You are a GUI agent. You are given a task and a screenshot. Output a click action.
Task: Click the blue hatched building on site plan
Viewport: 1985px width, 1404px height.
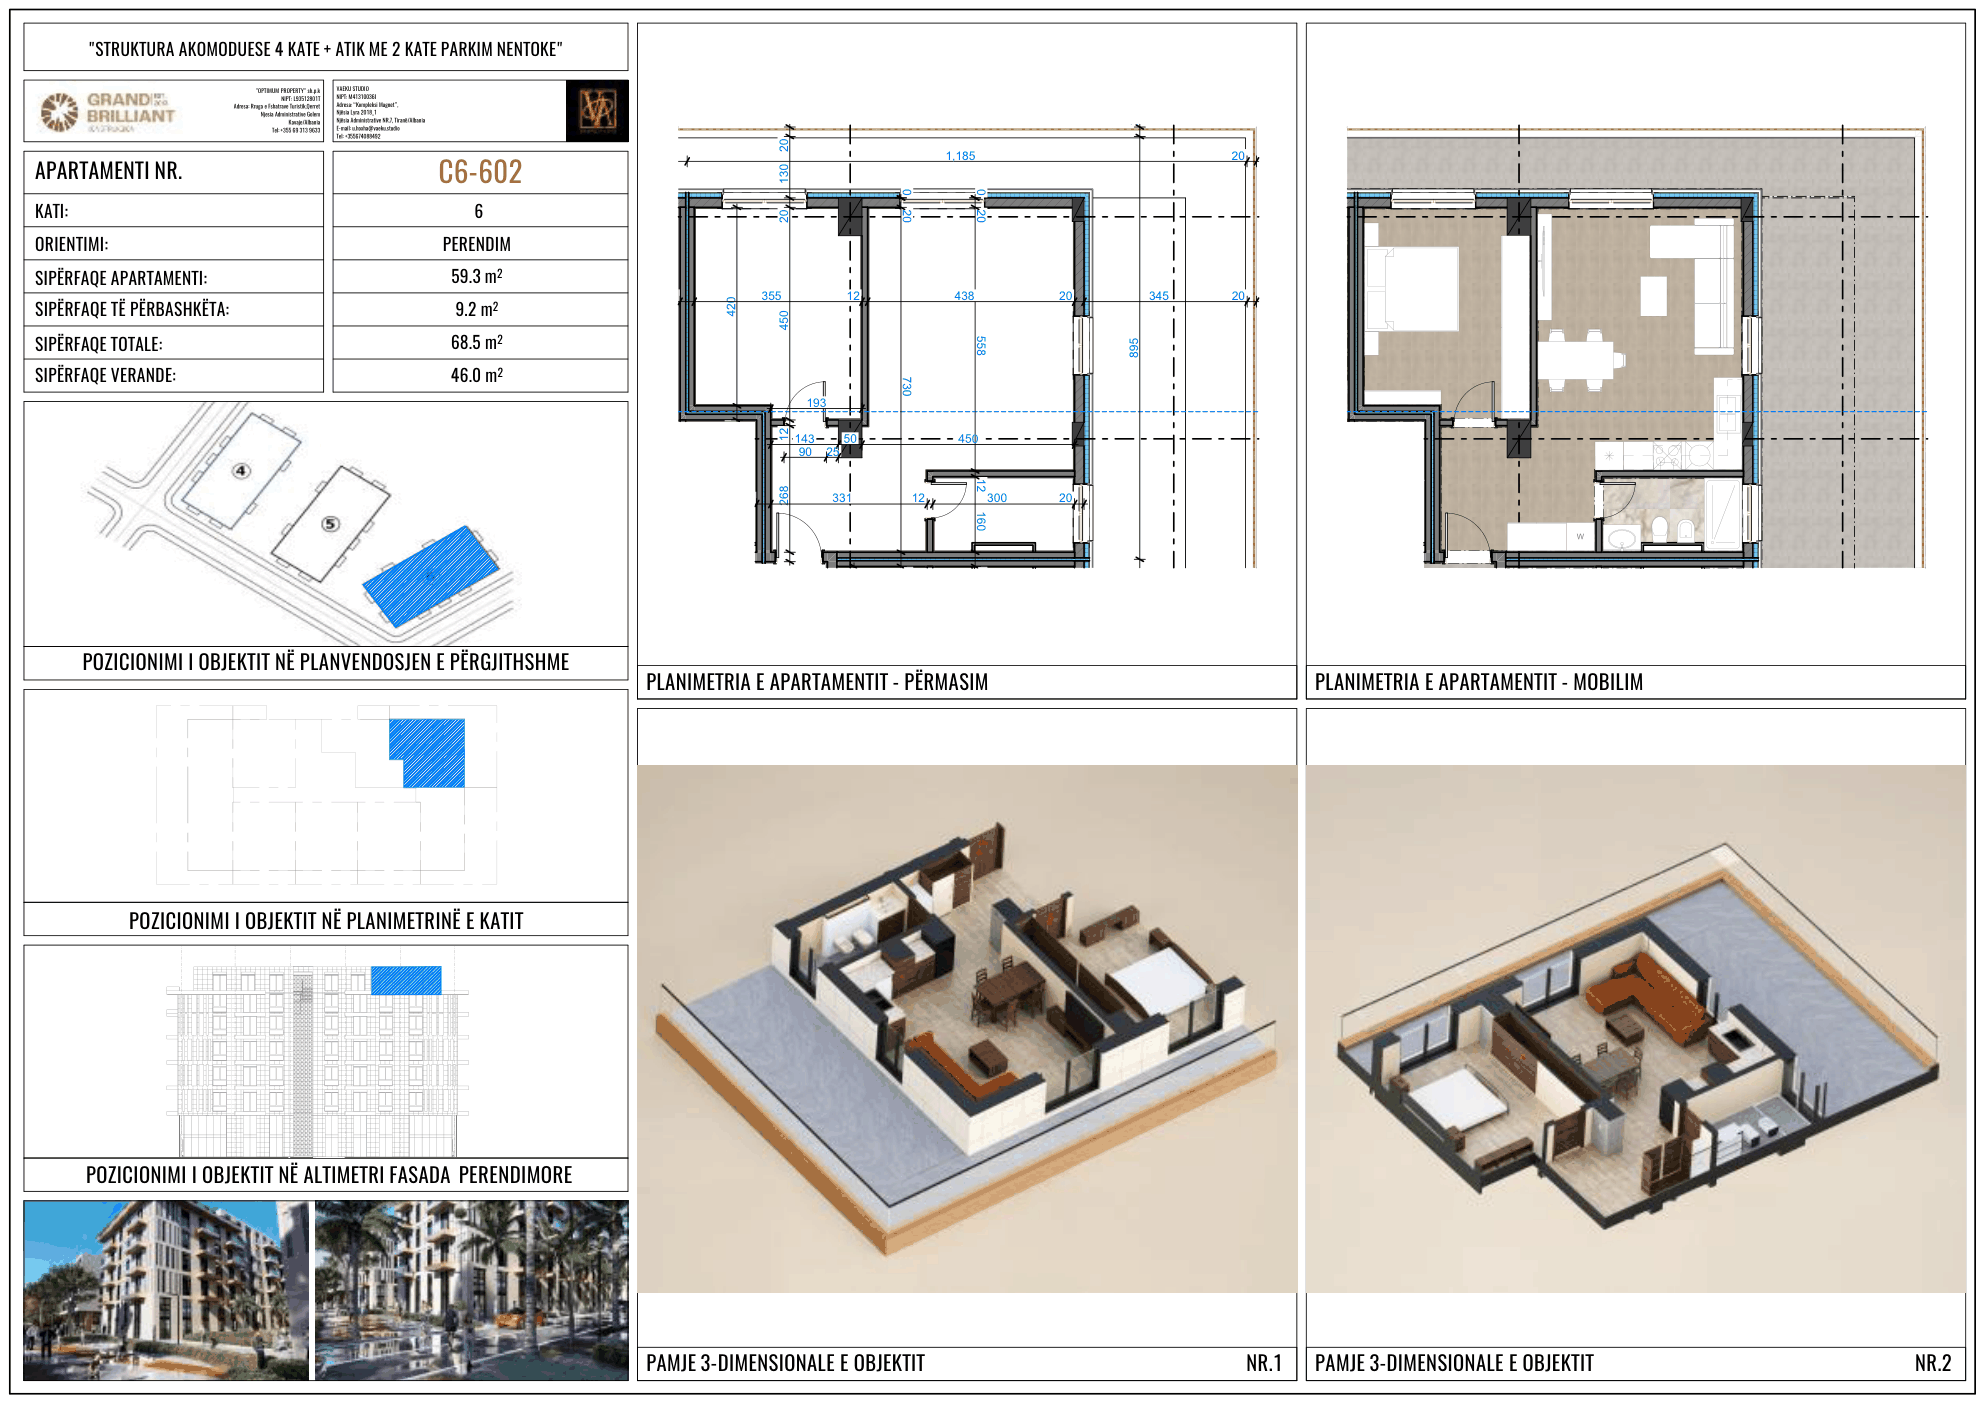coord(430,576)
